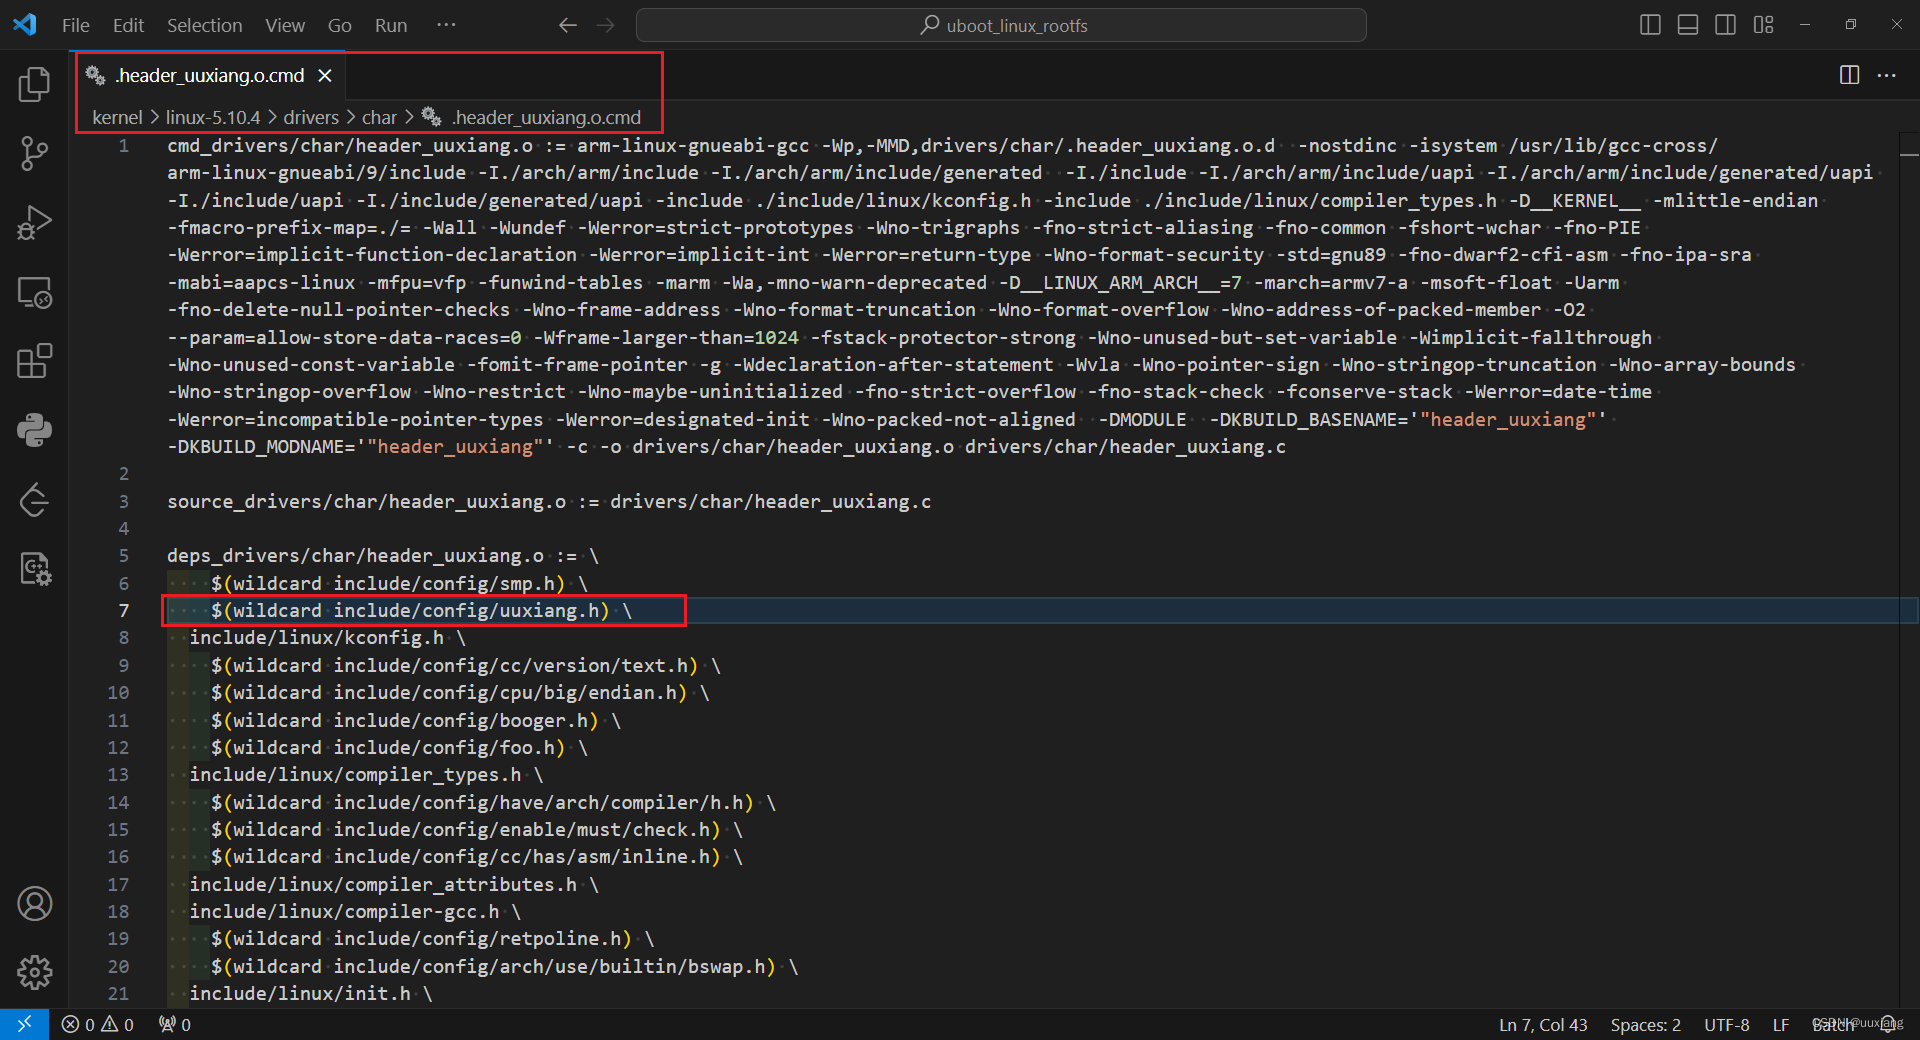Open the Remote Explorer view
This screenshot has width=1920, height=1040.
(x=34, y=292)
